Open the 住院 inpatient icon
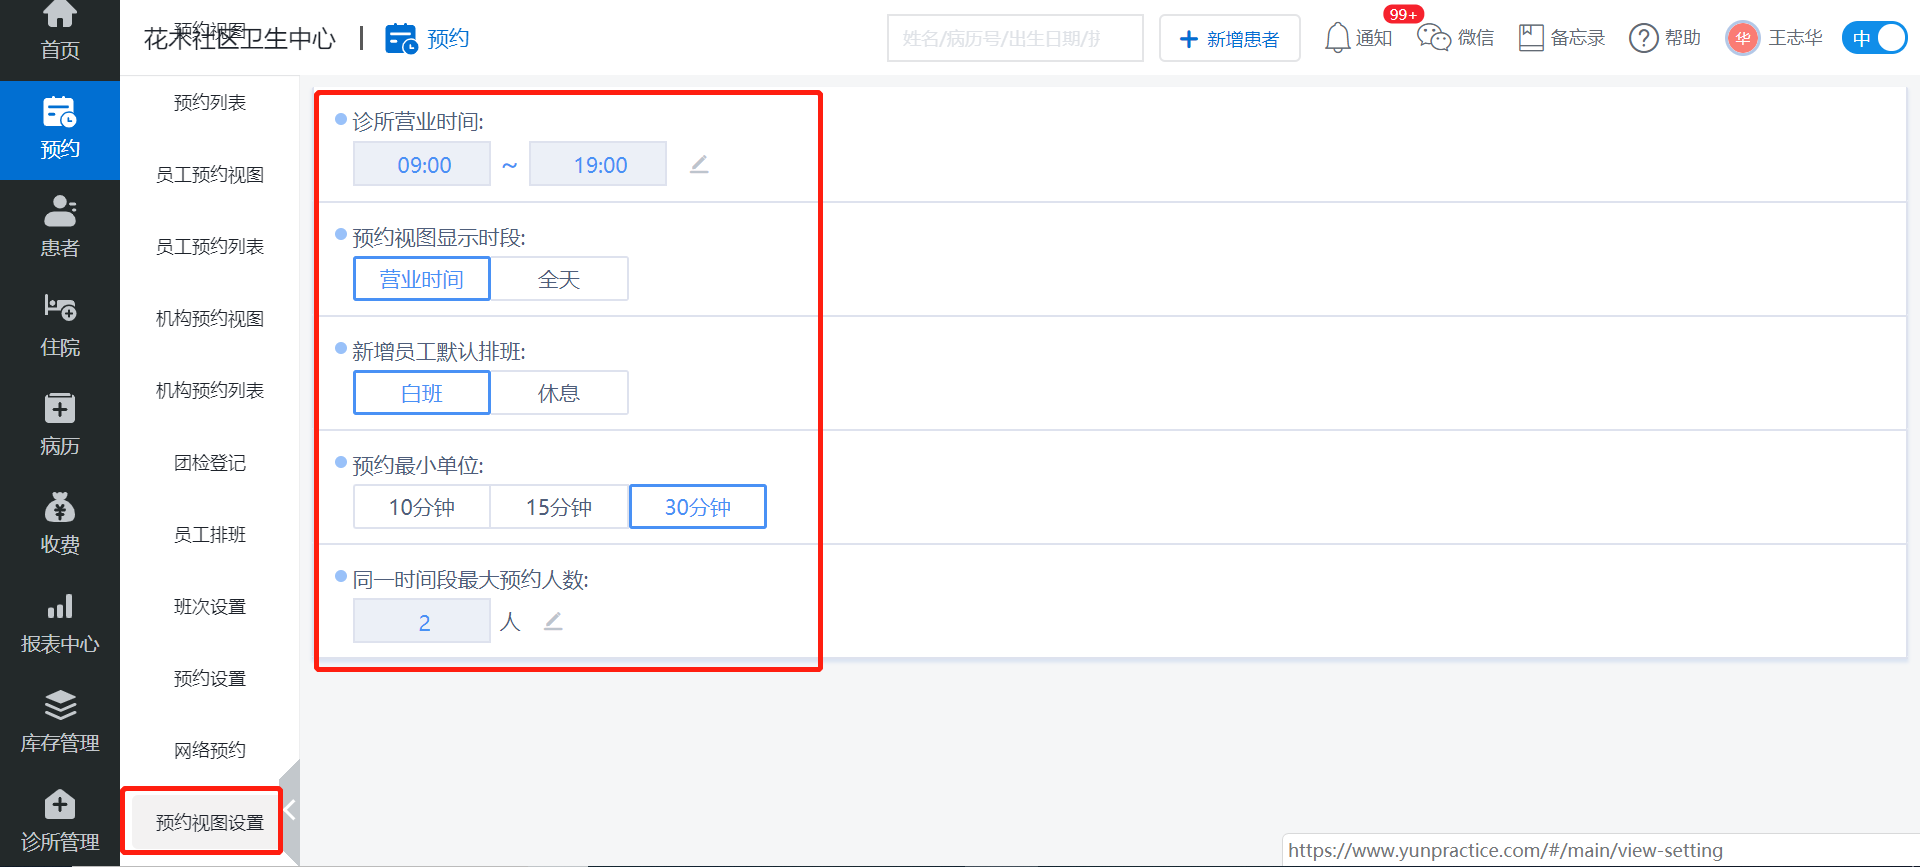This screenshot has width=1920, height=867. point(60,309)
